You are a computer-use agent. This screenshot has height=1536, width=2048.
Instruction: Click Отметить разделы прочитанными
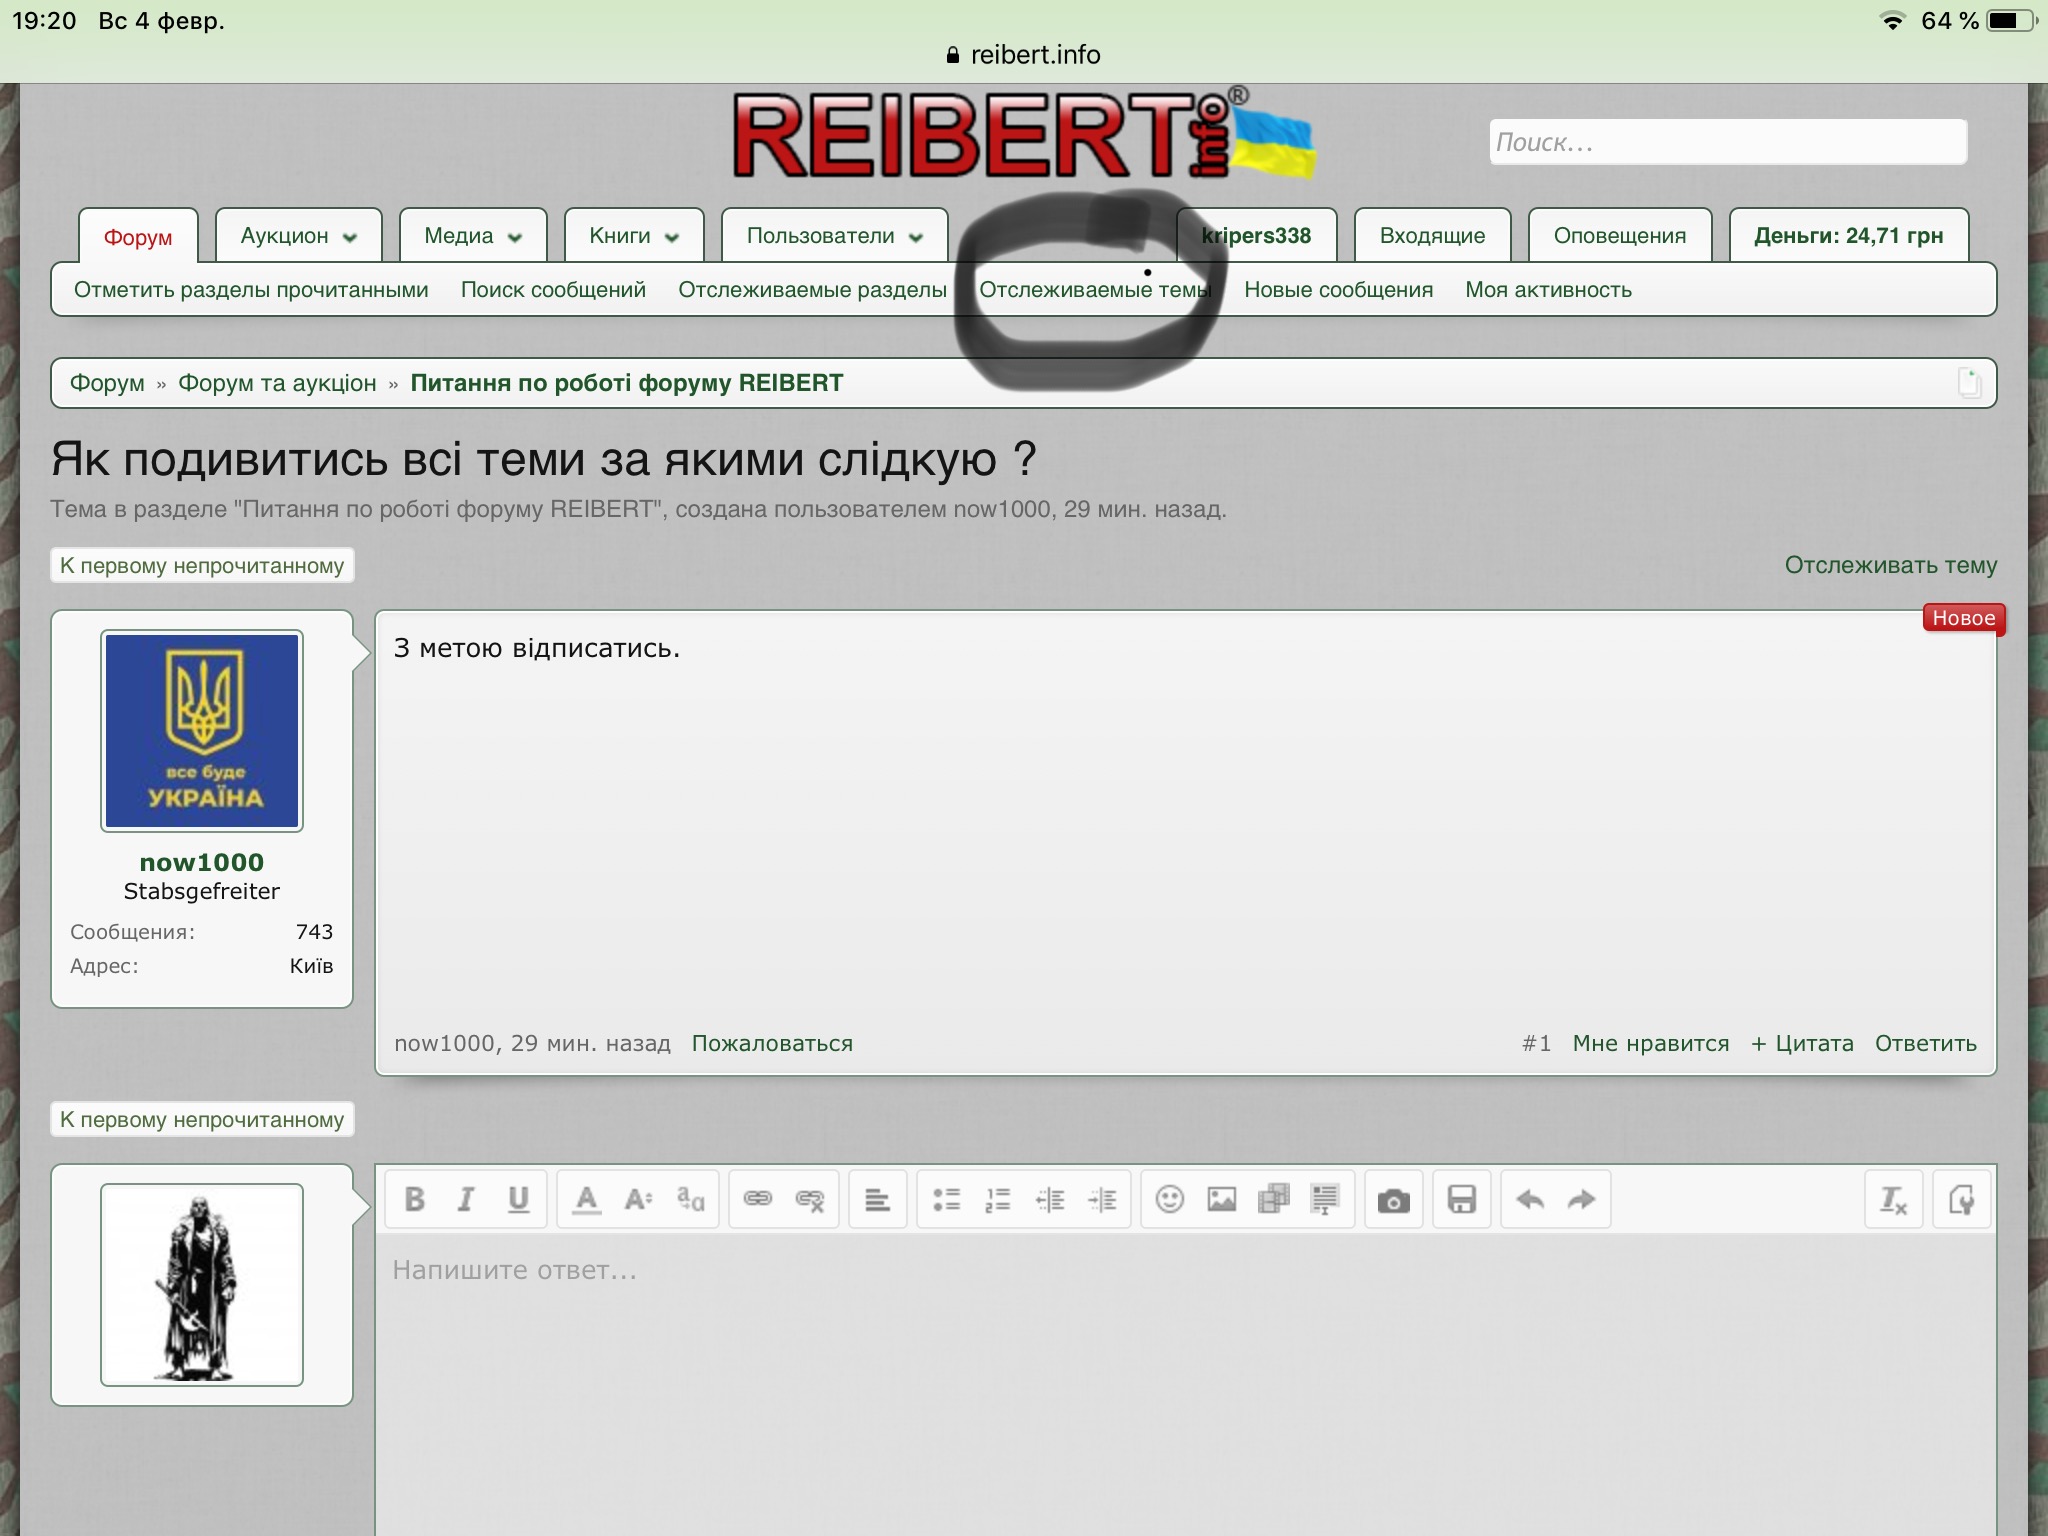pos(251,290)
